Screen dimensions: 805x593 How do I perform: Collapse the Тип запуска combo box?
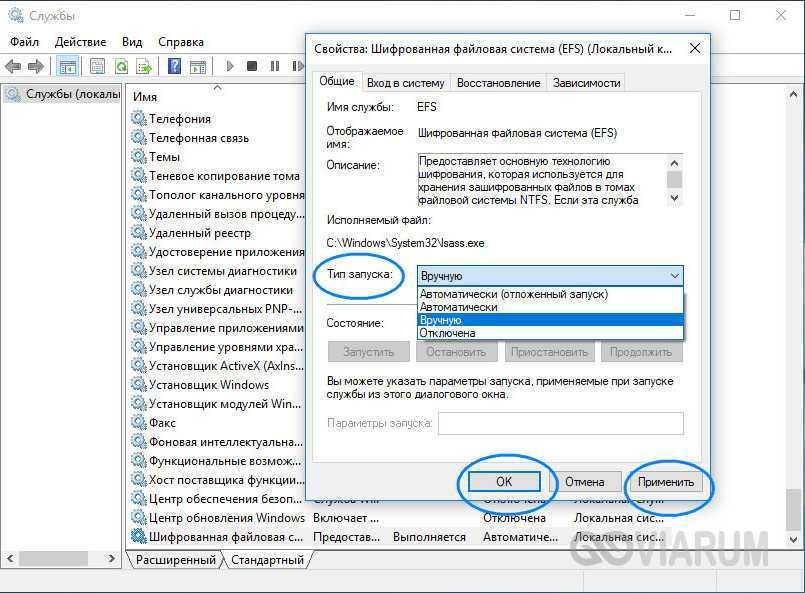(675, 276)
